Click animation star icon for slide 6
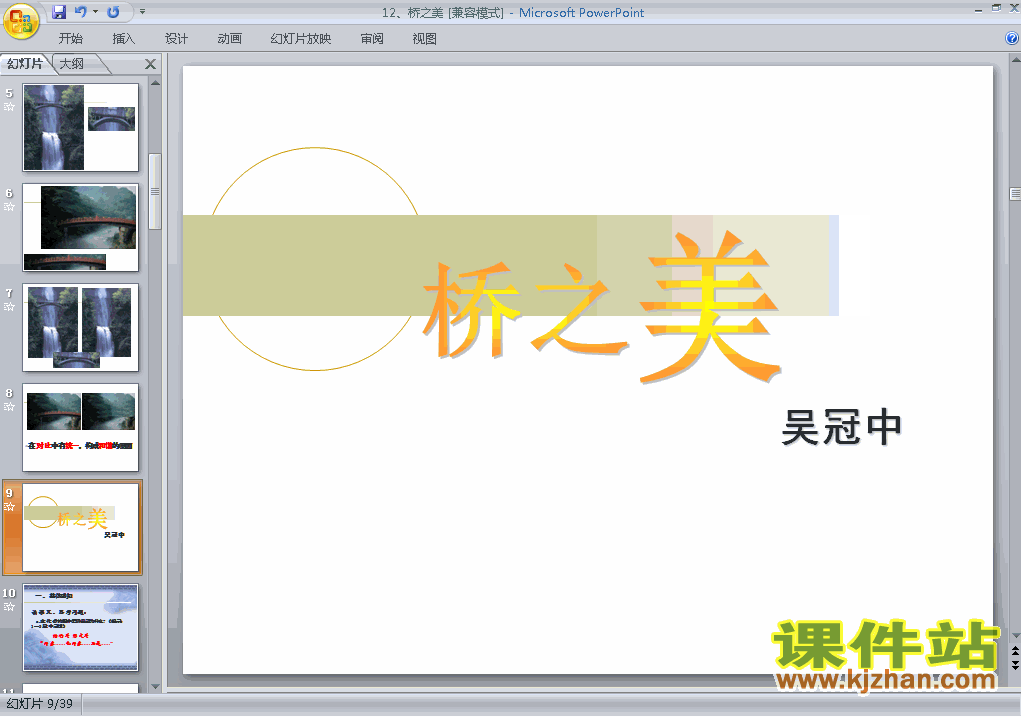Viewport: 1021px width, 717px height. (x=9, y=207)
